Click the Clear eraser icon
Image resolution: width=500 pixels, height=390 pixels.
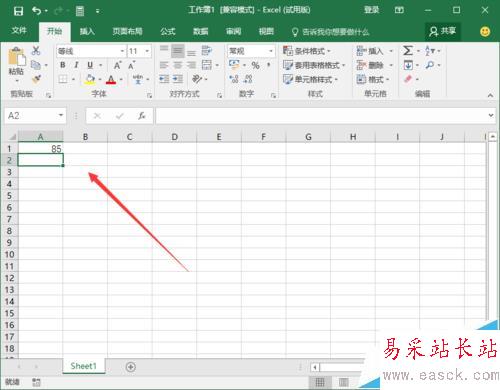(408, 79)
